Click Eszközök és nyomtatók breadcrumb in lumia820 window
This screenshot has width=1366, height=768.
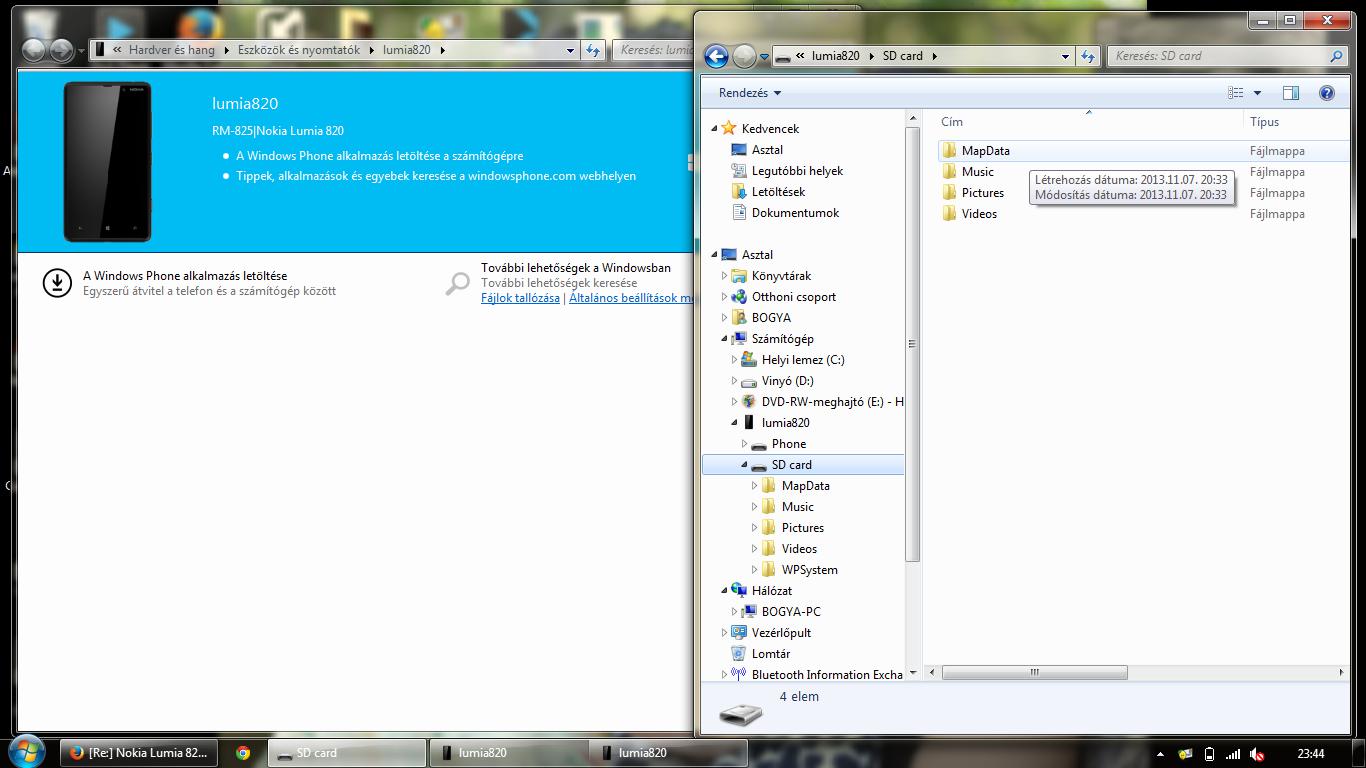point(298,49)
